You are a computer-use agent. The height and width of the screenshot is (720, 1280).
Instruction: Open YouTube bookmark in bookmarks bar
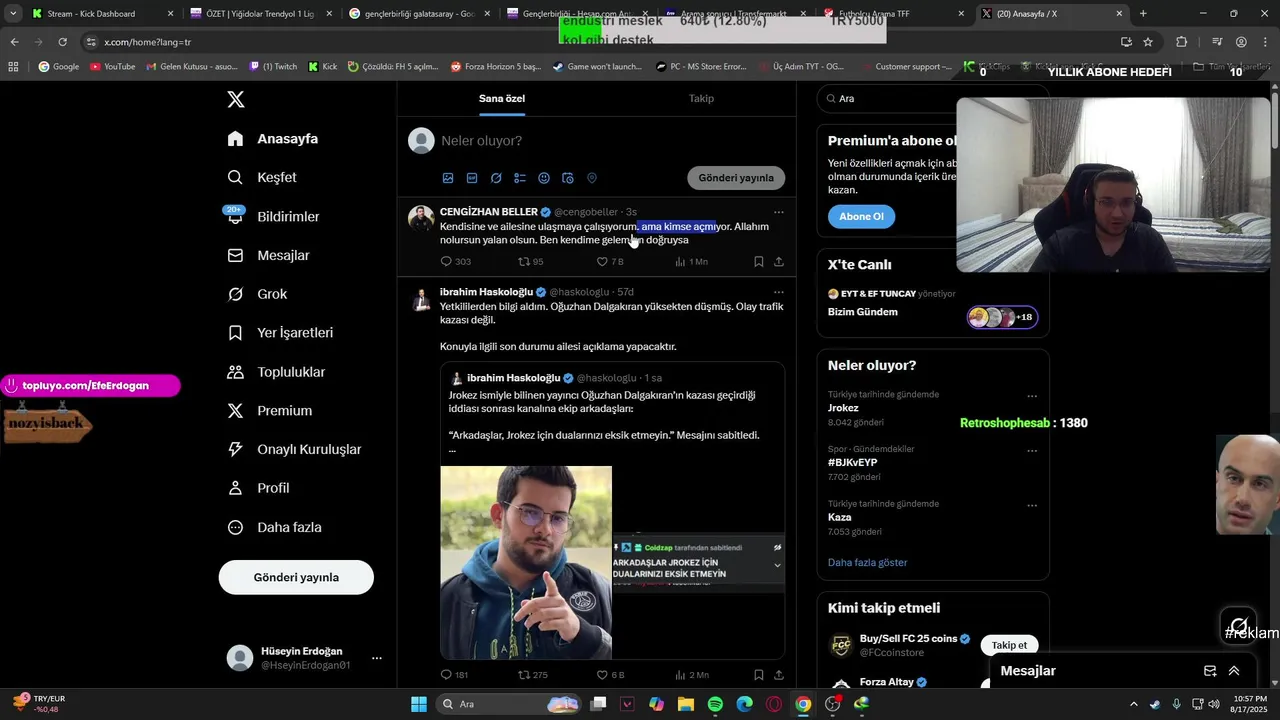(x=112, y=66)
